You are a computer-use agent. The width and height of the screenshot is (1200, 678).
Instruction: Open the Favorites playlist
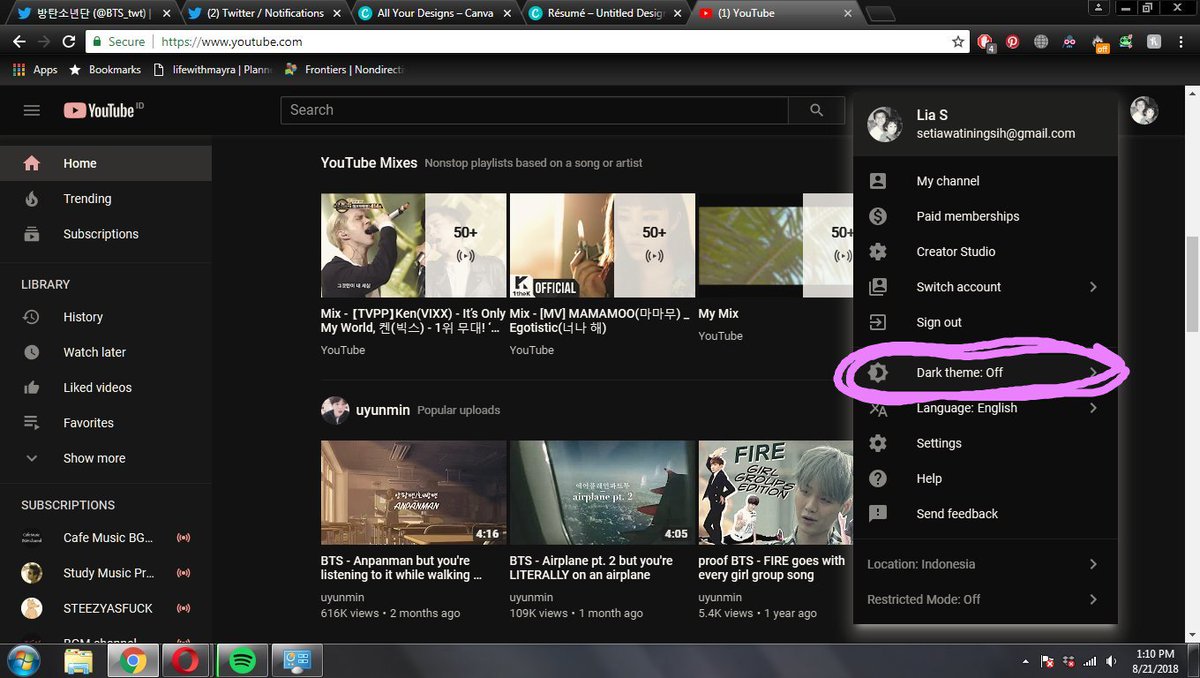(x=105, y=423)
